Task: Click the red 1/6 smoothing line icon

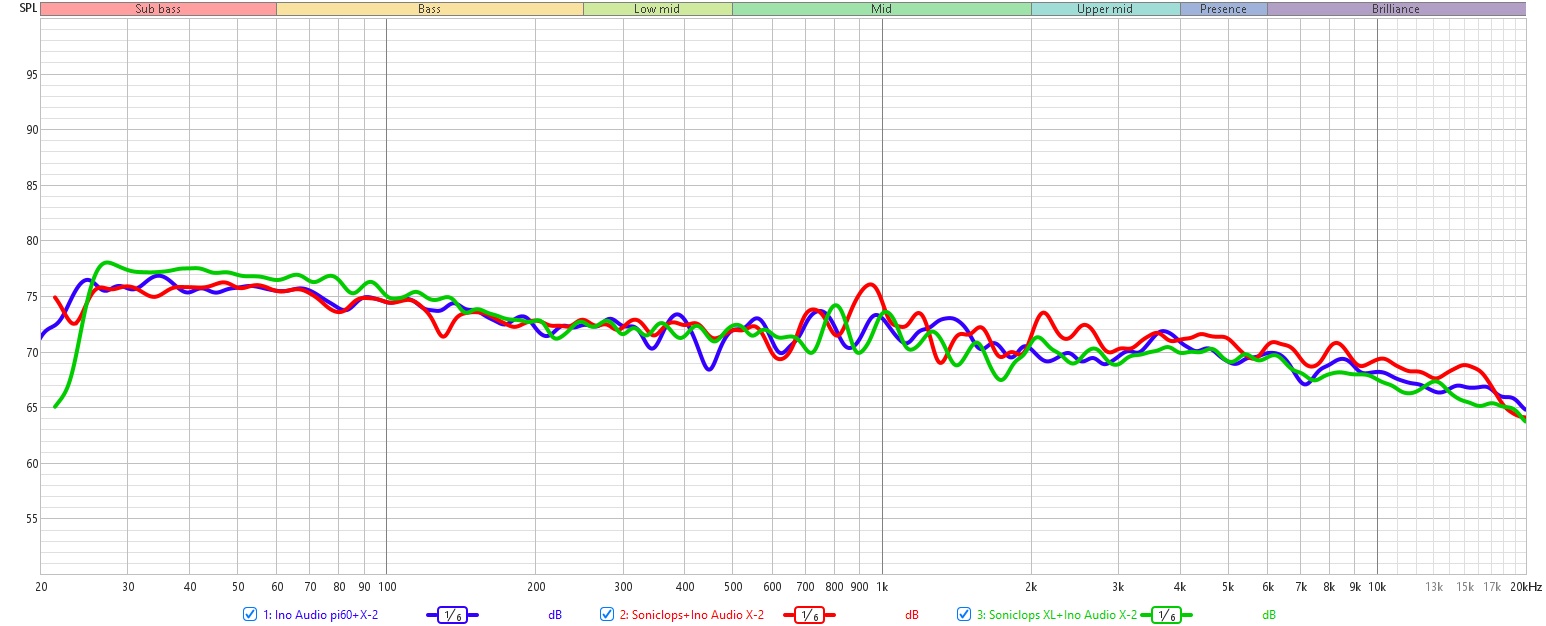Action: 808,615
